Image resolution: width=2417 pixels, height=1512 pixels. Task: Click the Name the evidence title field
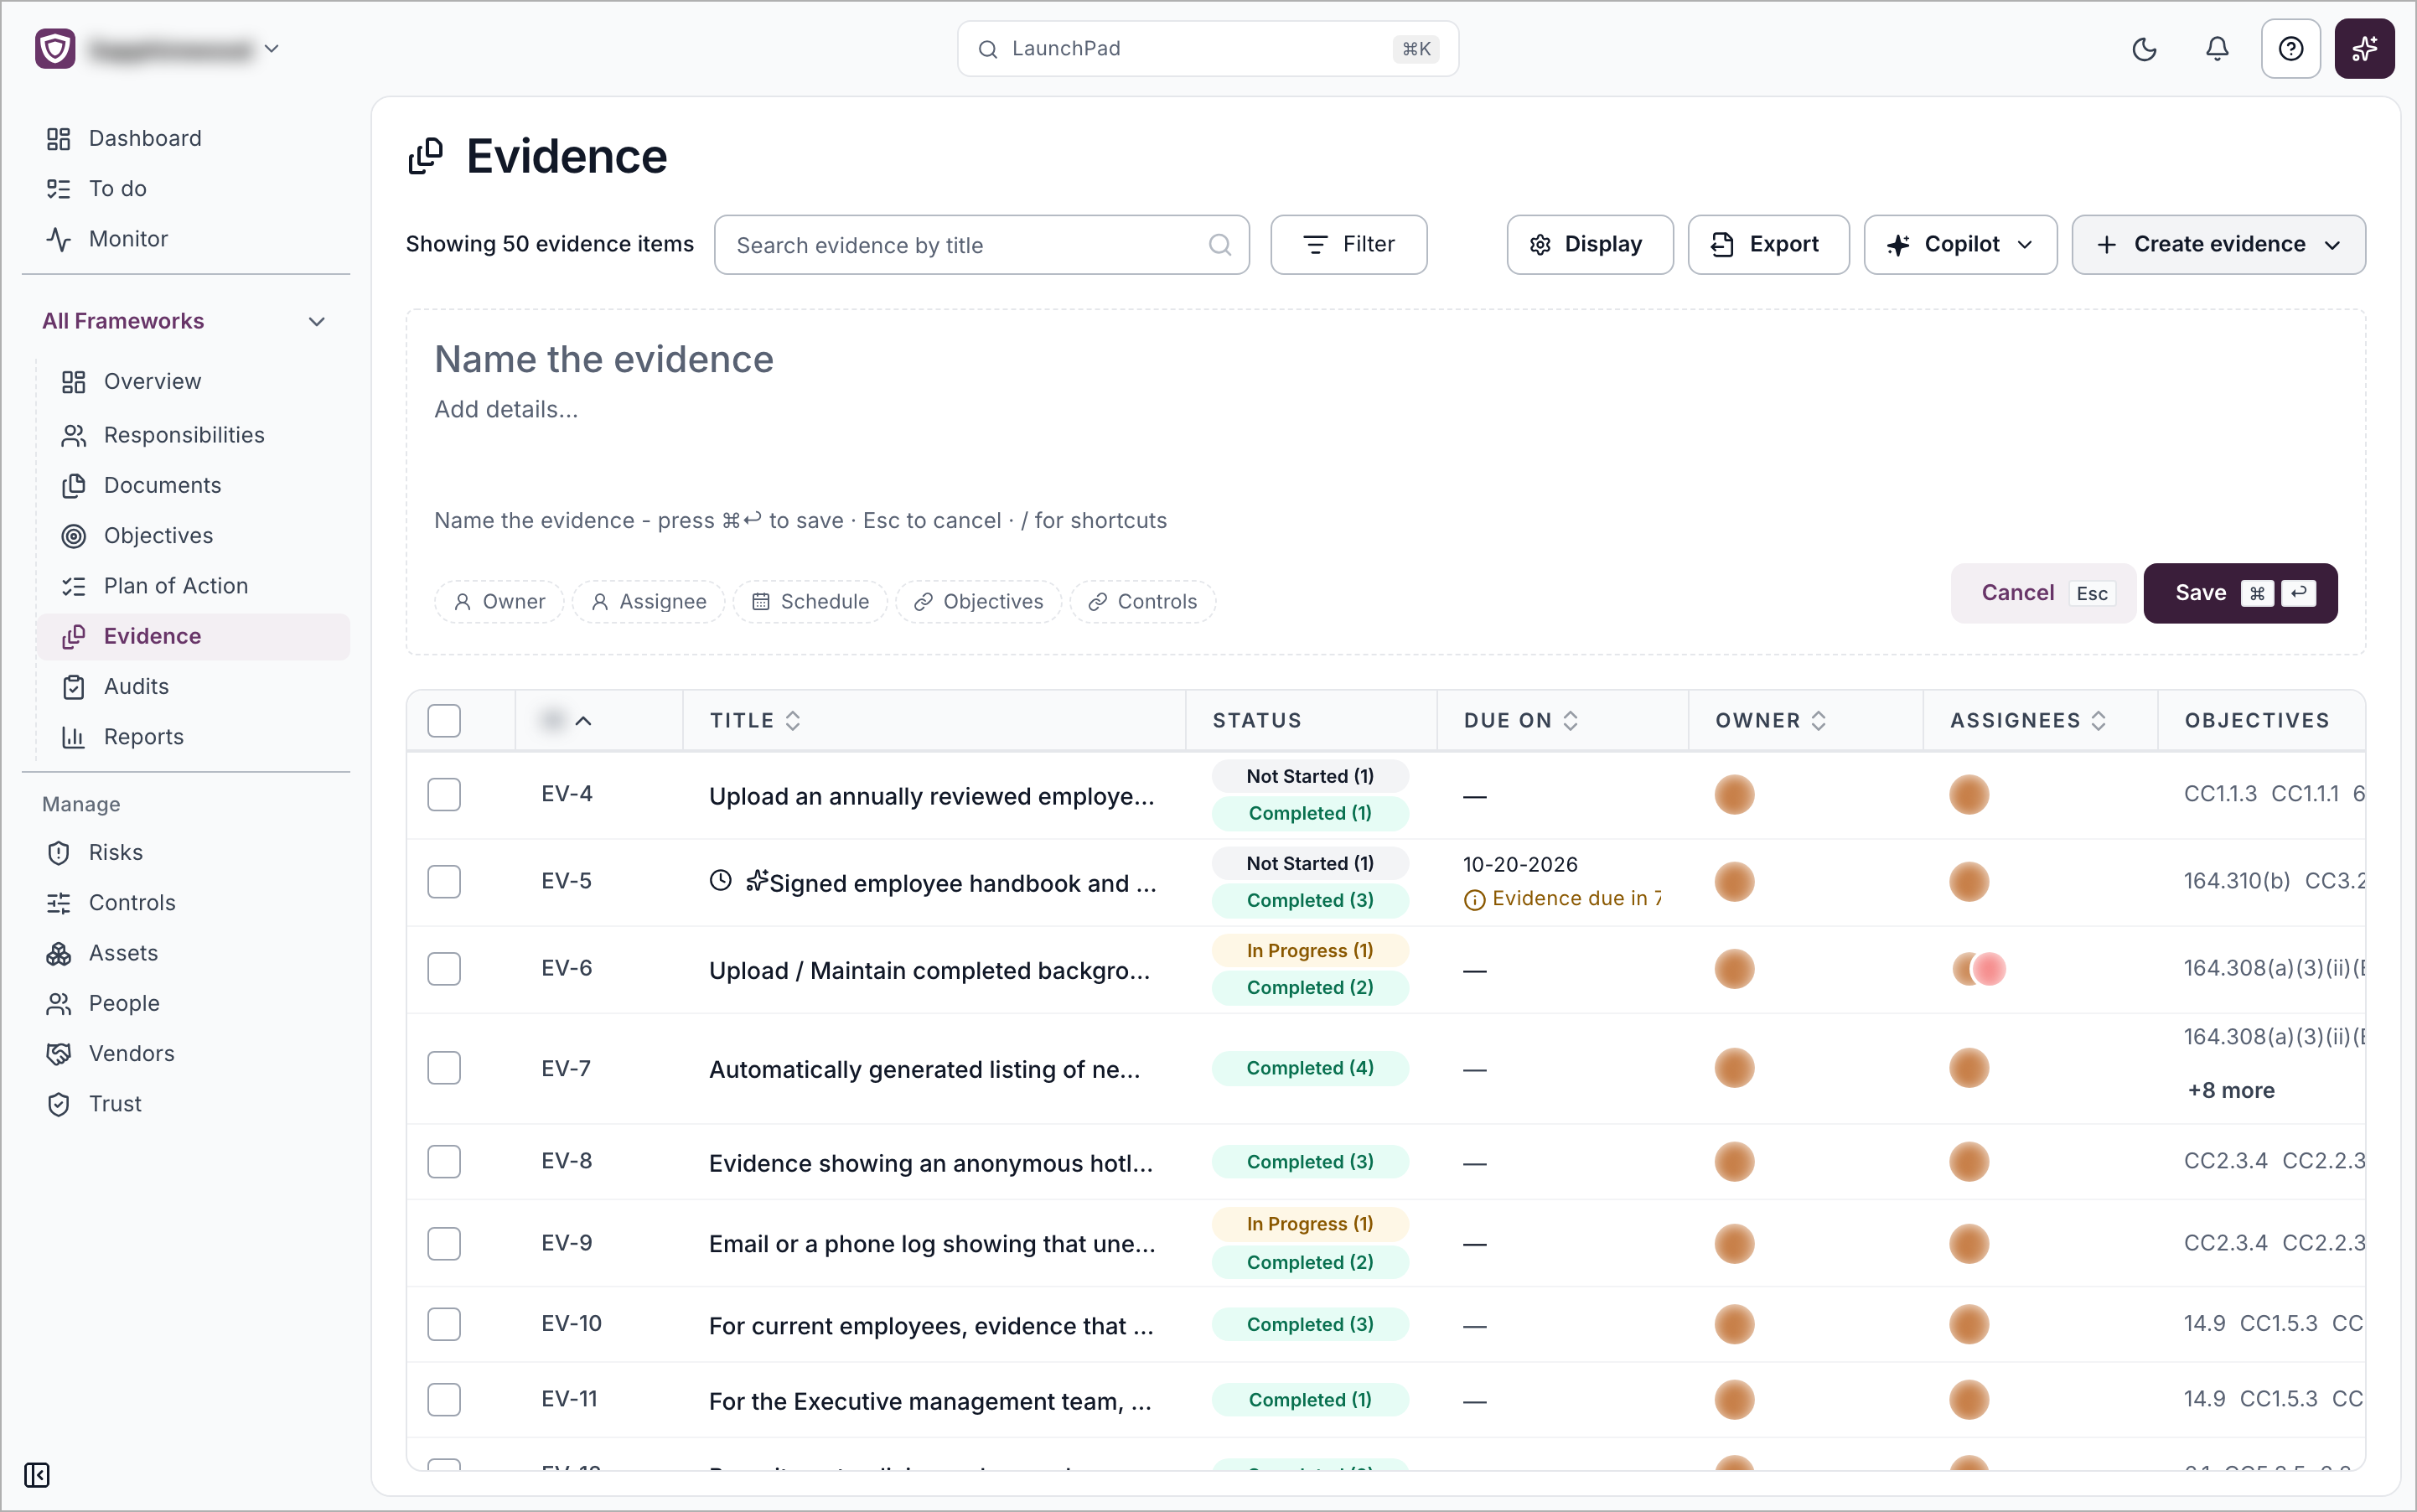(x=604, y=360)
